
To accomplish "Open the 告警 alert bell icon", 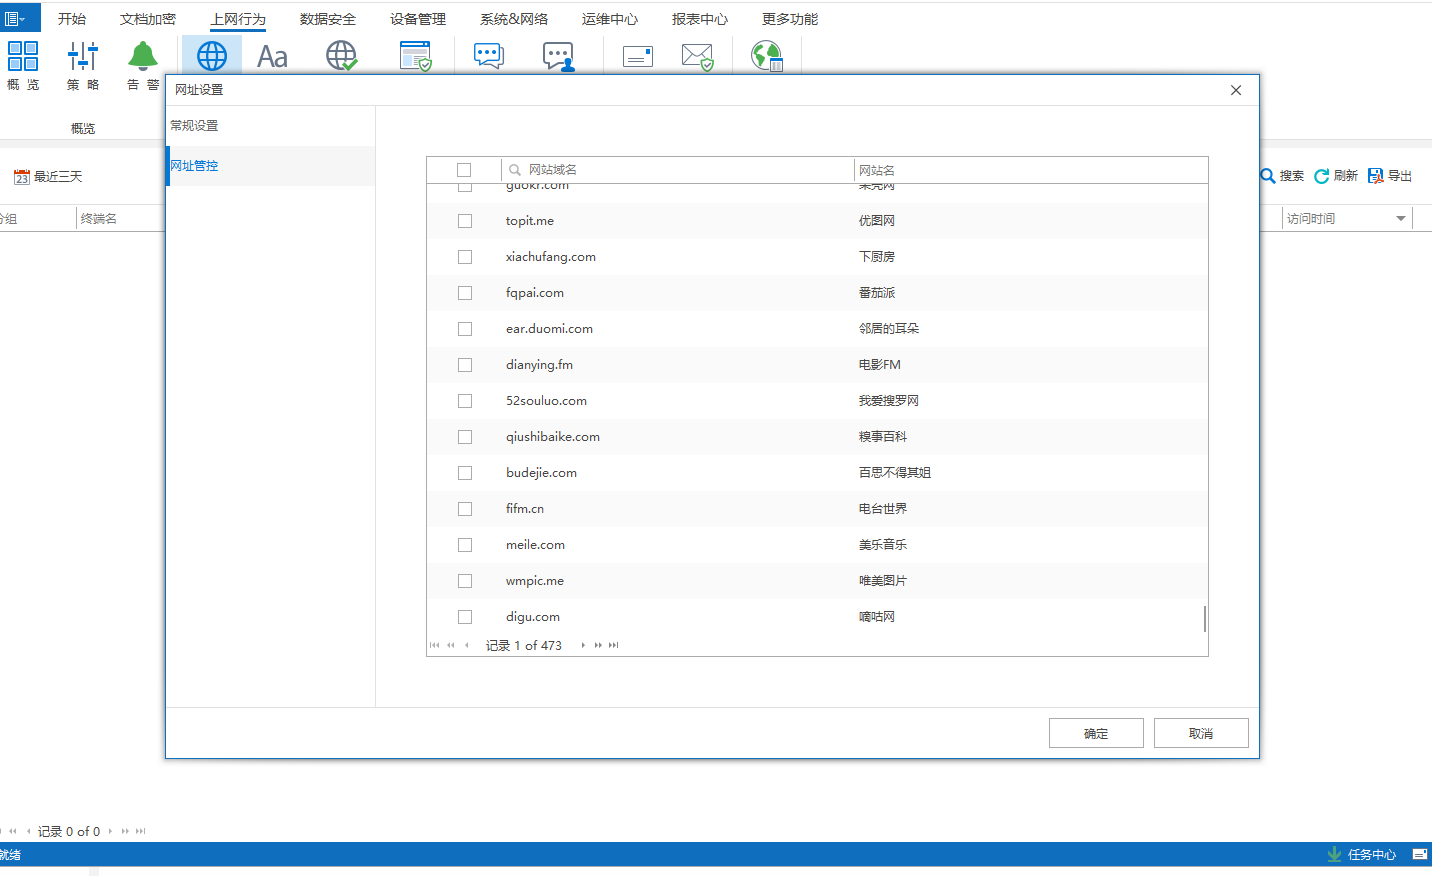I will 143,57.
